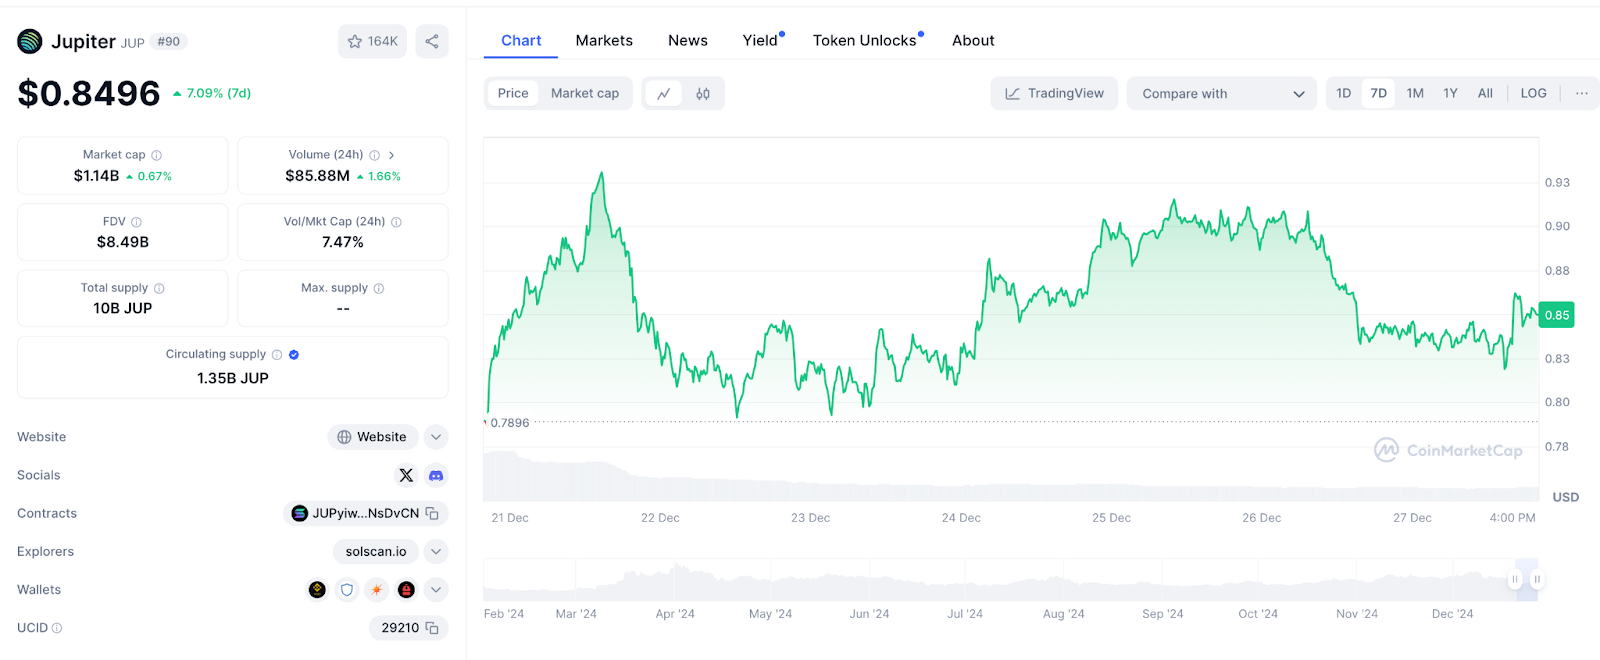Show FDV info icon
1600x660 pixels.
137,222
